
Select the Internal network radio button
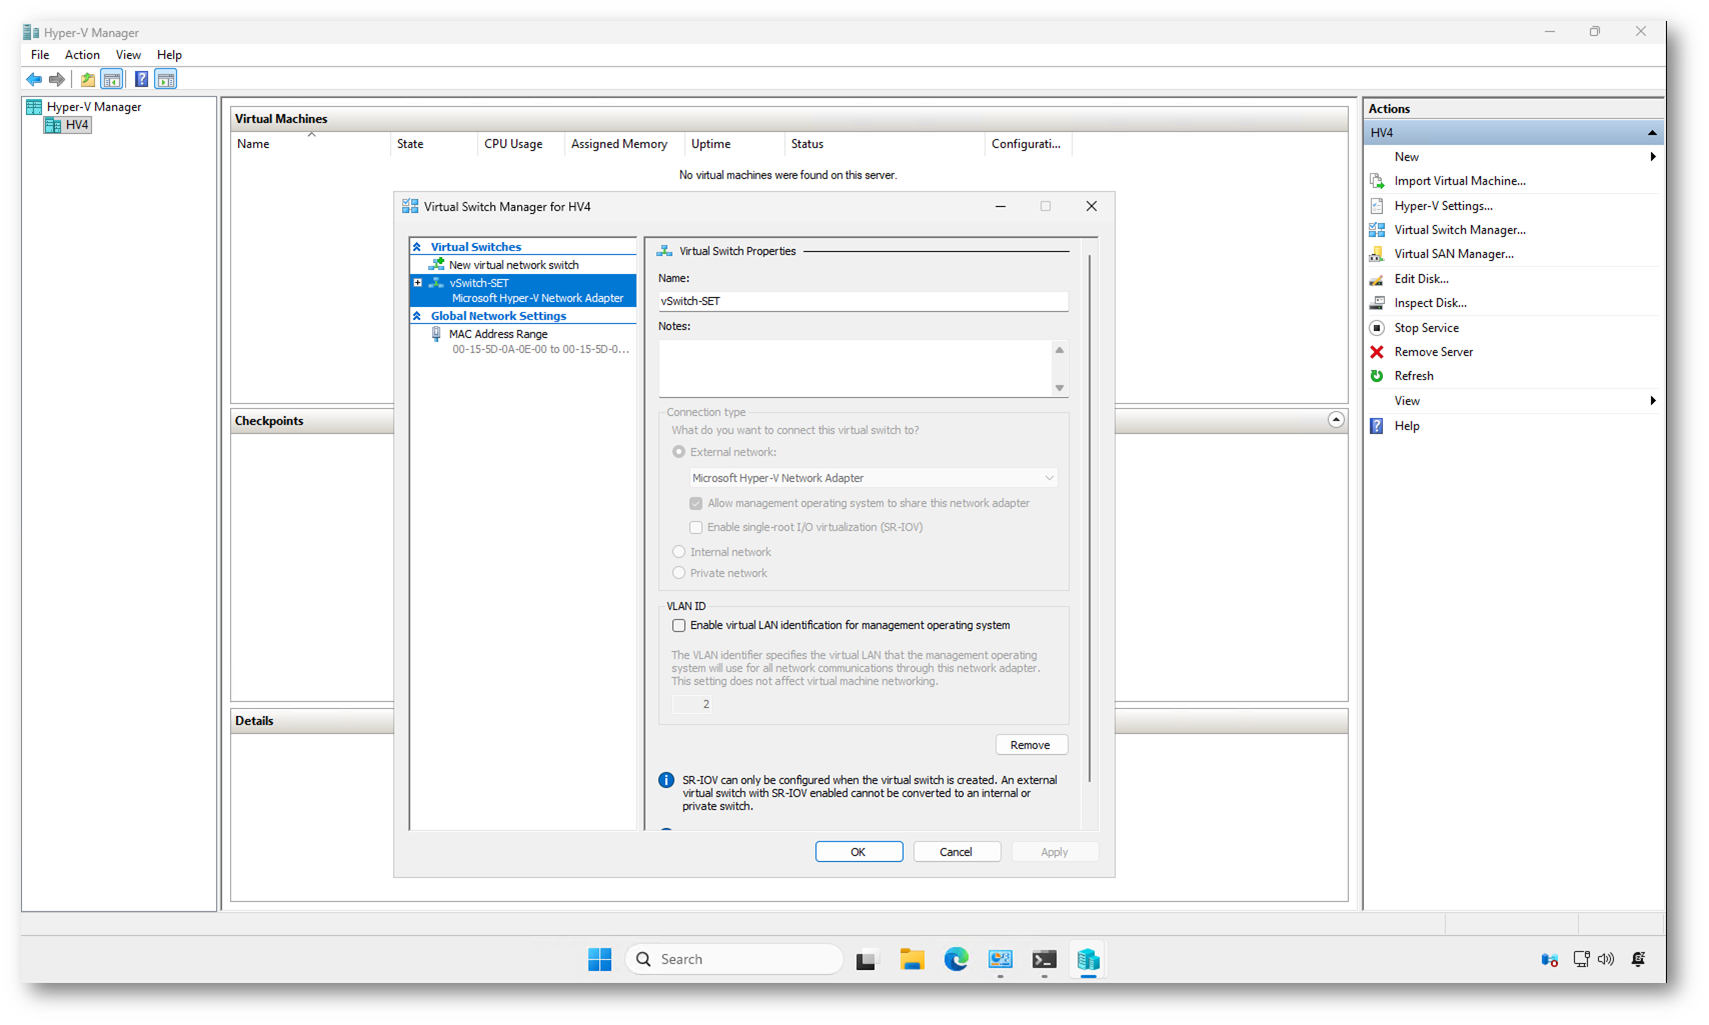[679, 552]
